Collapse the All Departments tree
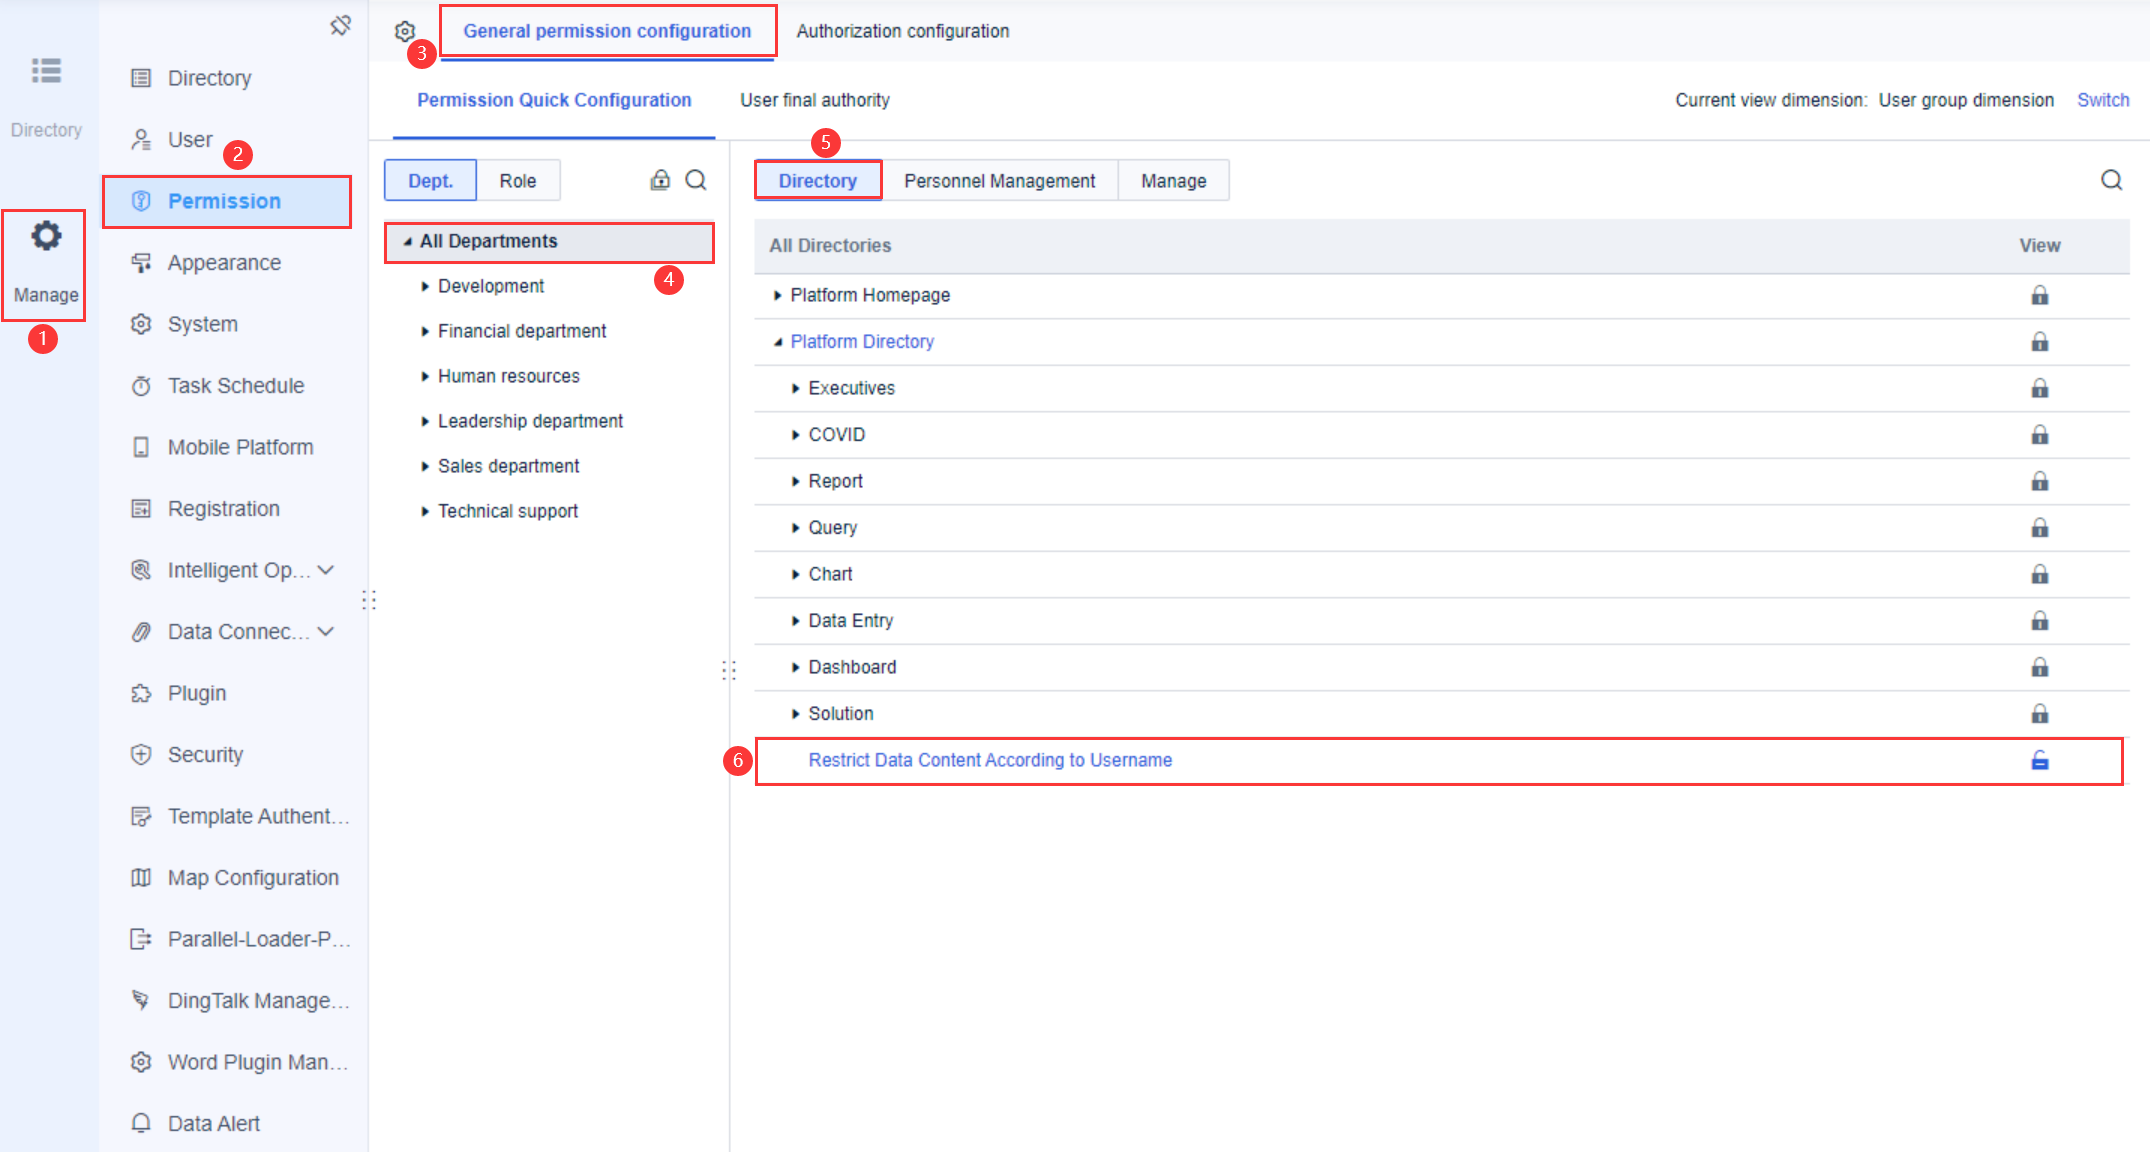This screenshot has height=1152, width=2150. click(406, 241)
